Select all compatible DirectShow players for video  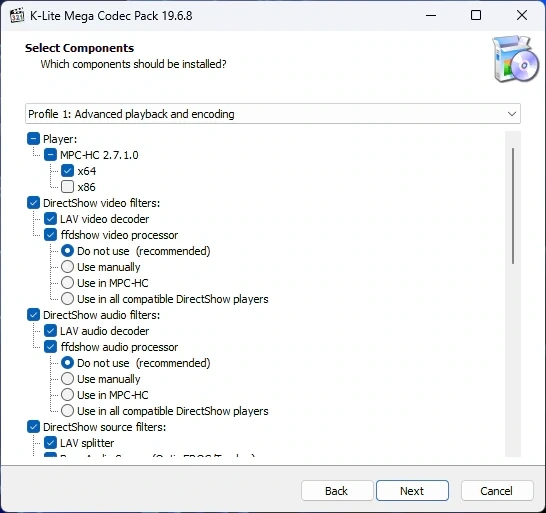[x=67, y=298]
